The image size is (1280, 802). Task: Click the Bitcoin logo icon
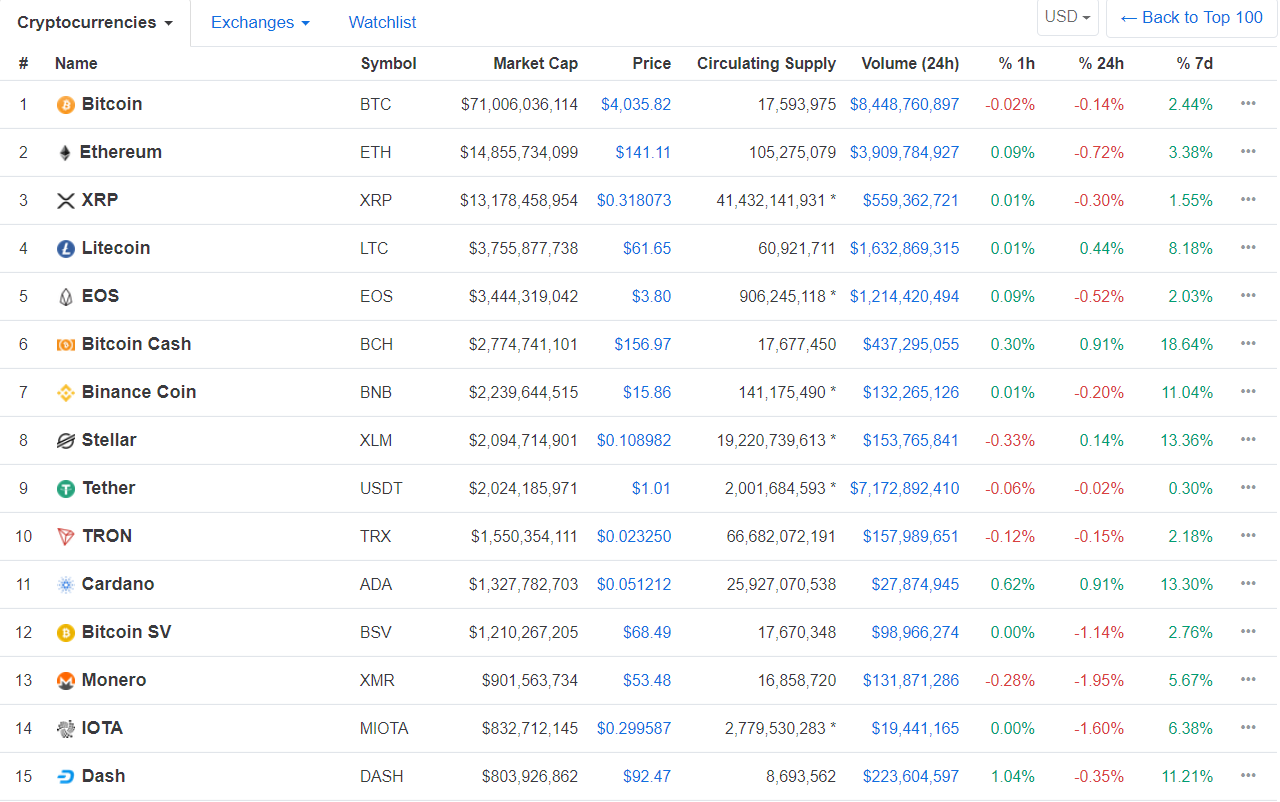[x=64, y=104]
